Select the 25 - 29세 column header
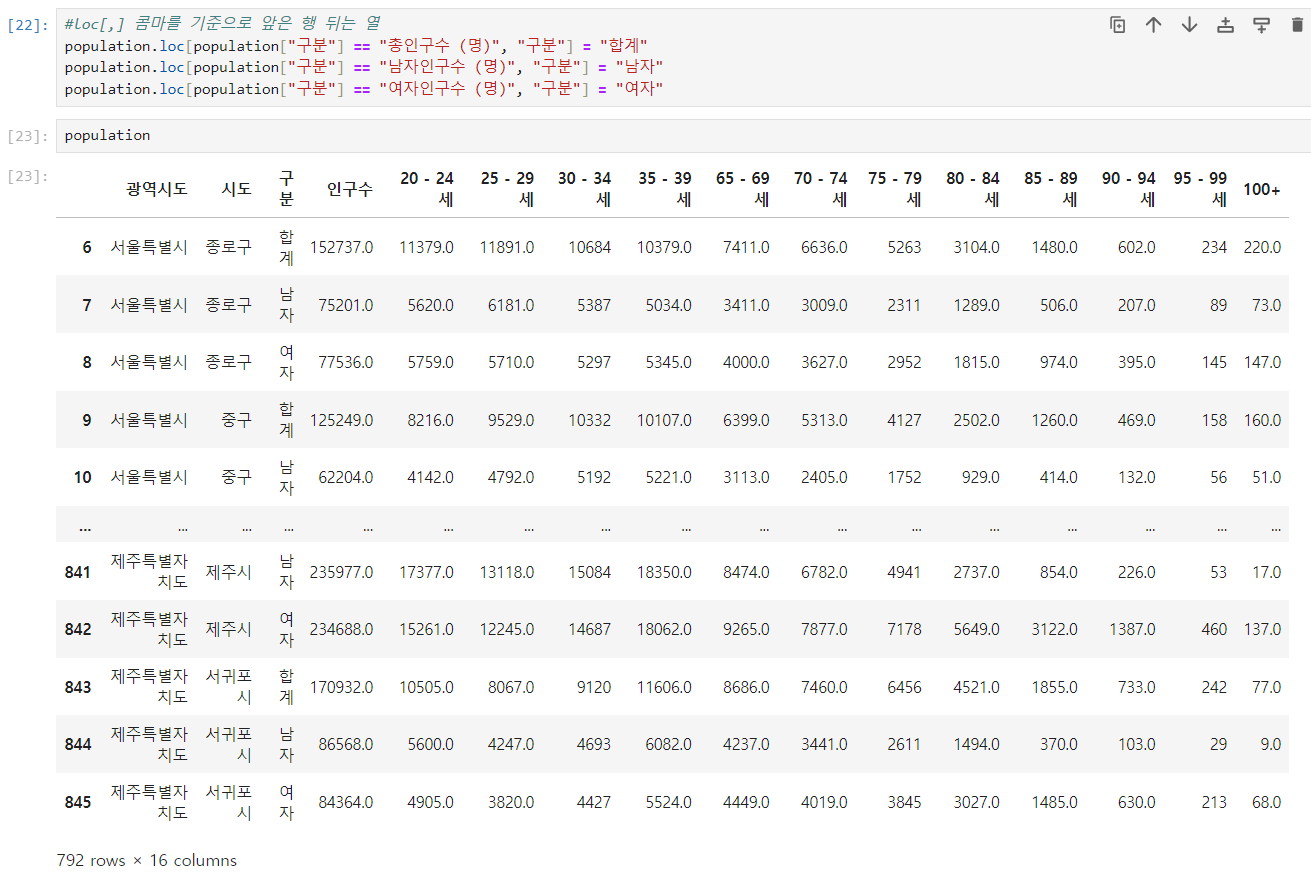1311x886 pixels. point(508,189)
